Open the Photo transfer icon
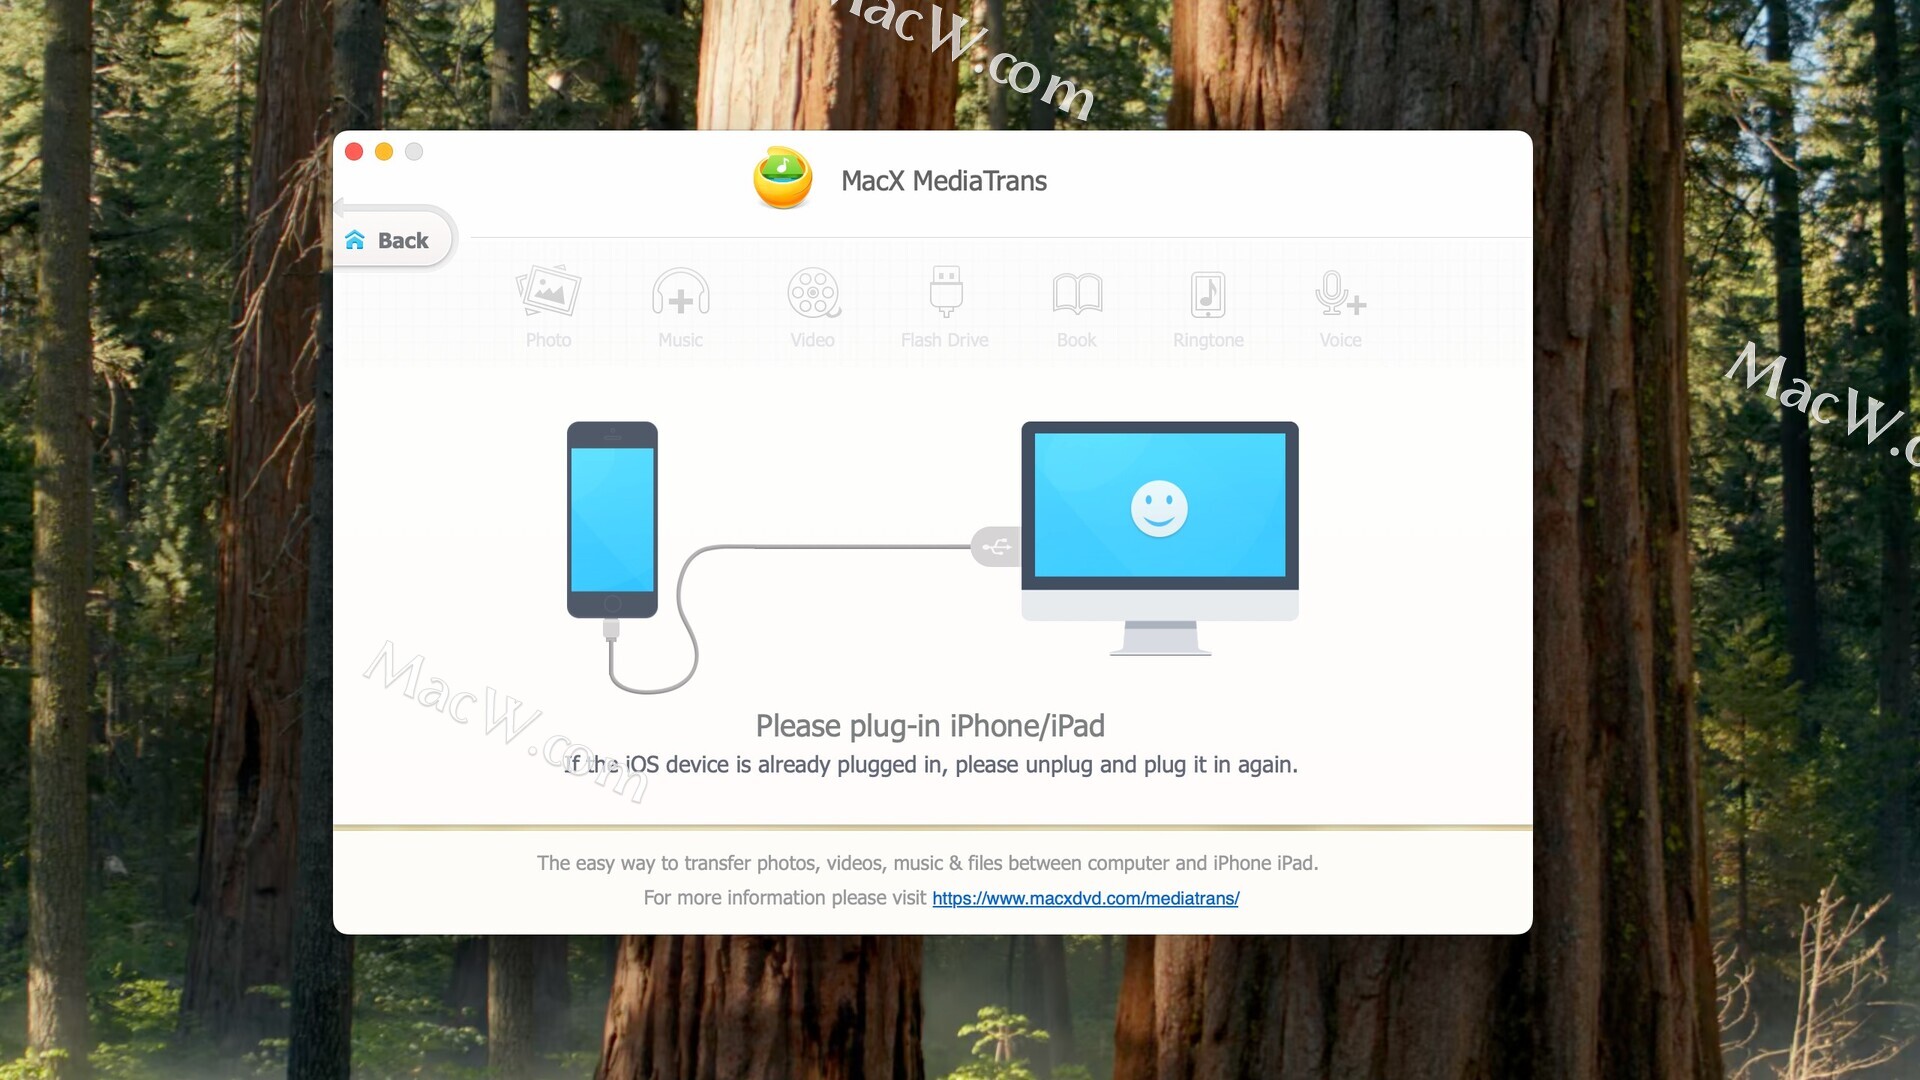 click(548, 292)
